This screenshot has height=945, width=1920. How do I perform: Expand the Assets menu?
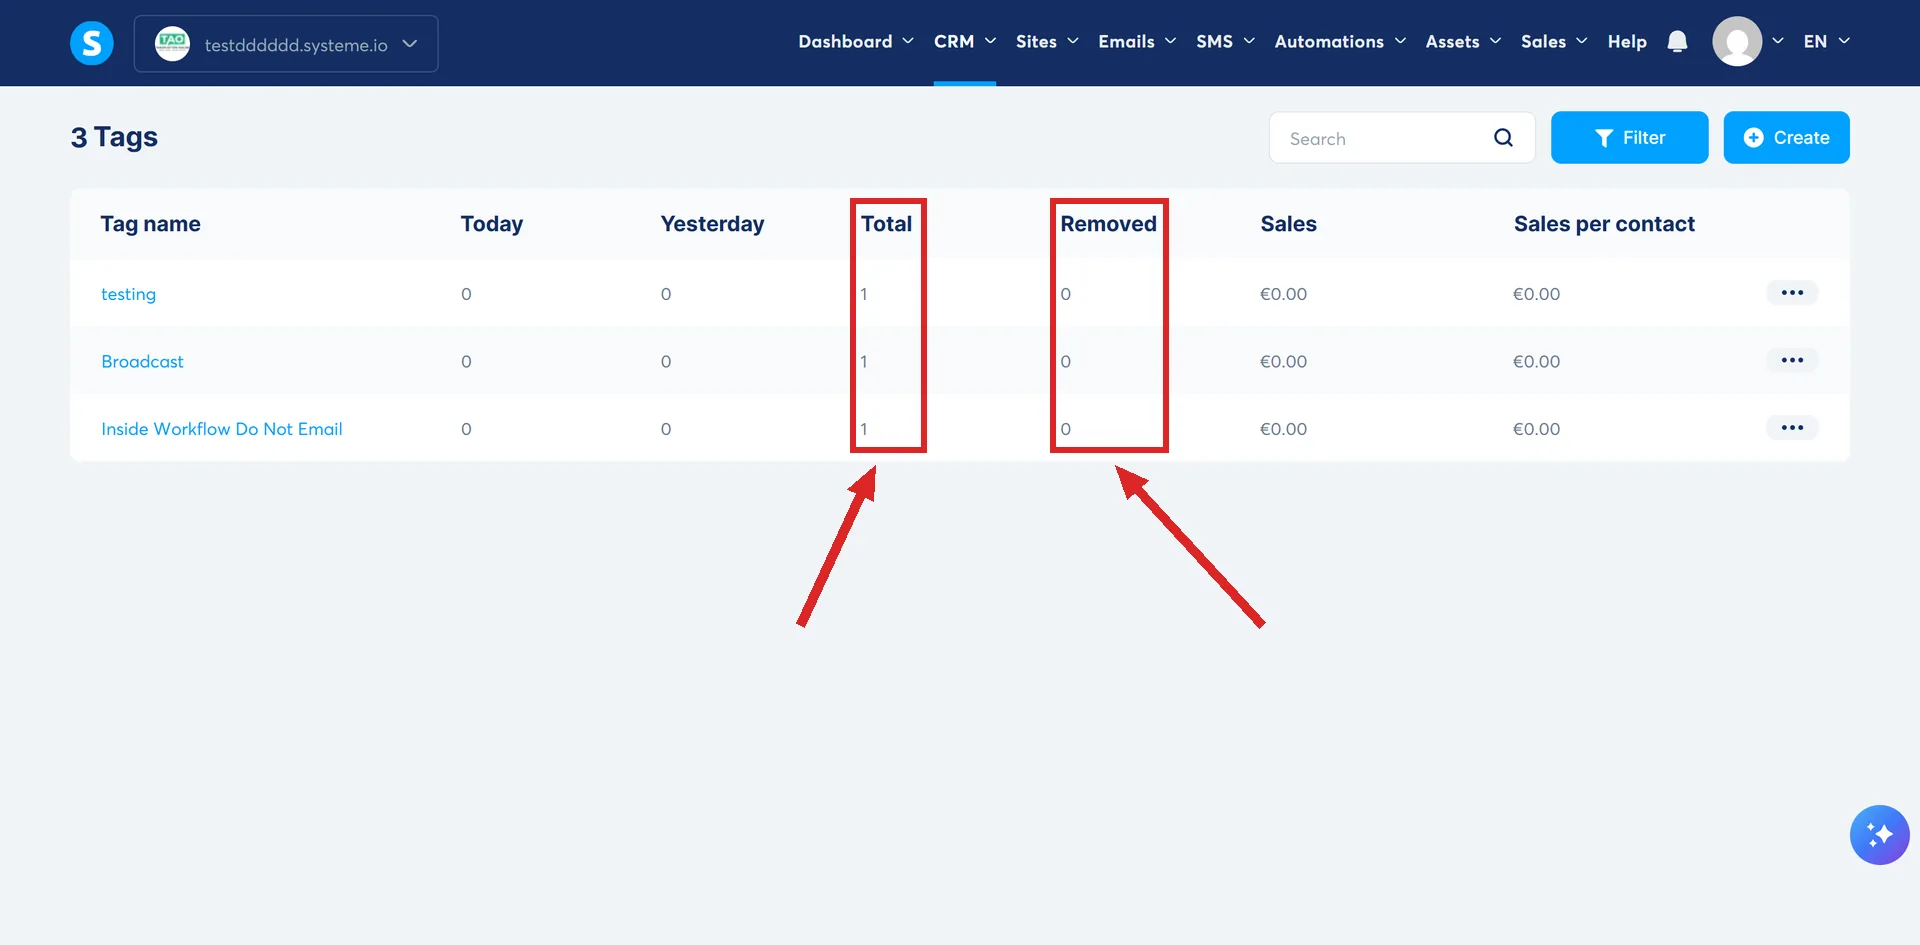(1463, 42)
